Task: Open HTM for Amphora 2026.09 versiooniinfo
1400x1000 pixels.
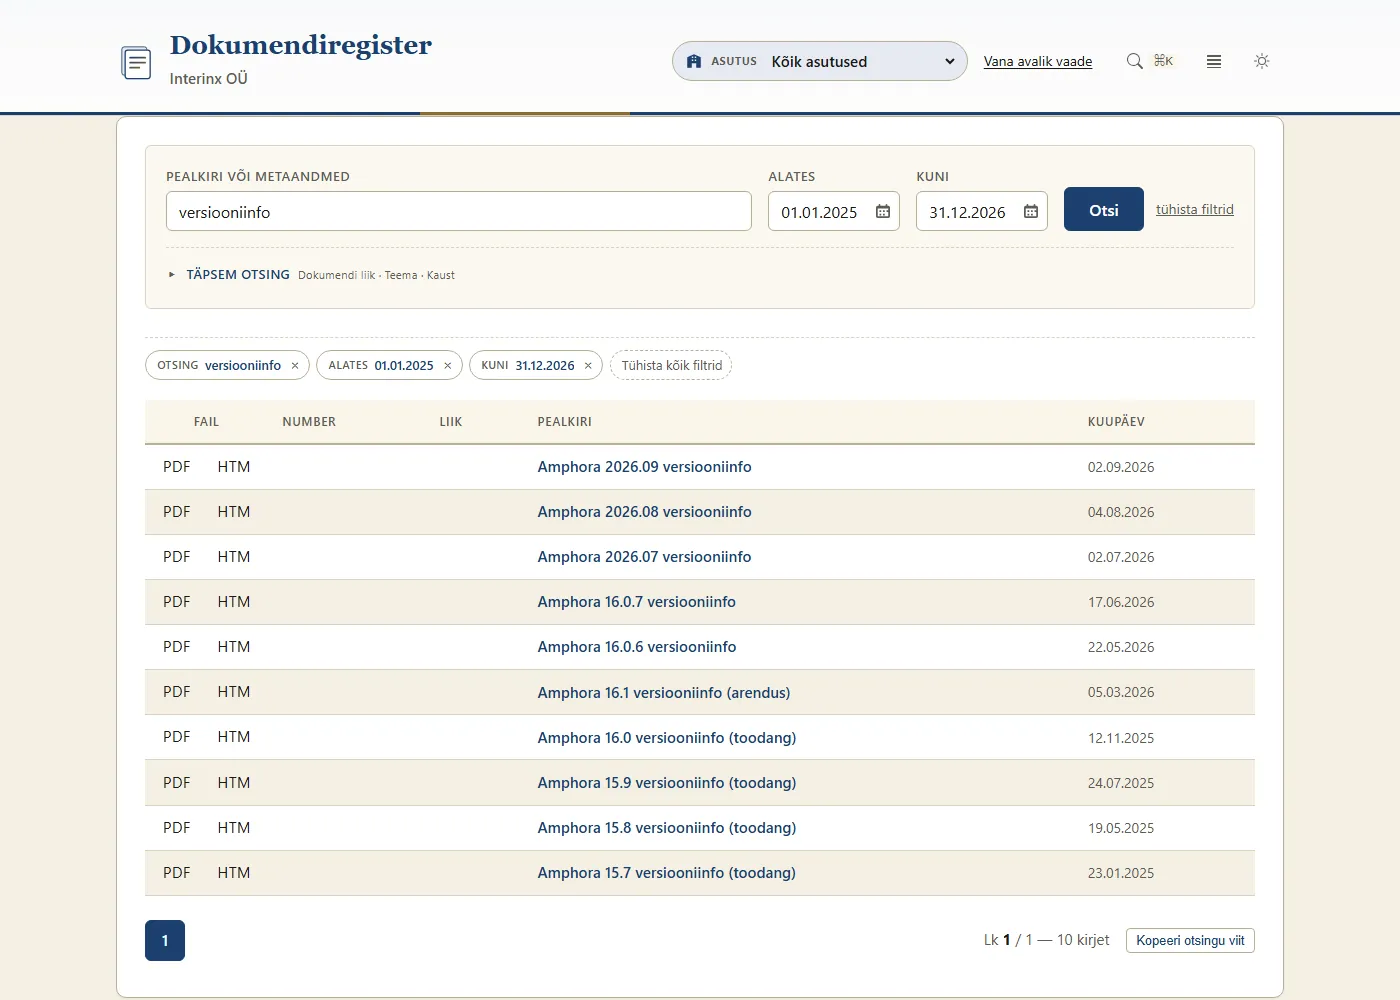Action: [234, 467]
